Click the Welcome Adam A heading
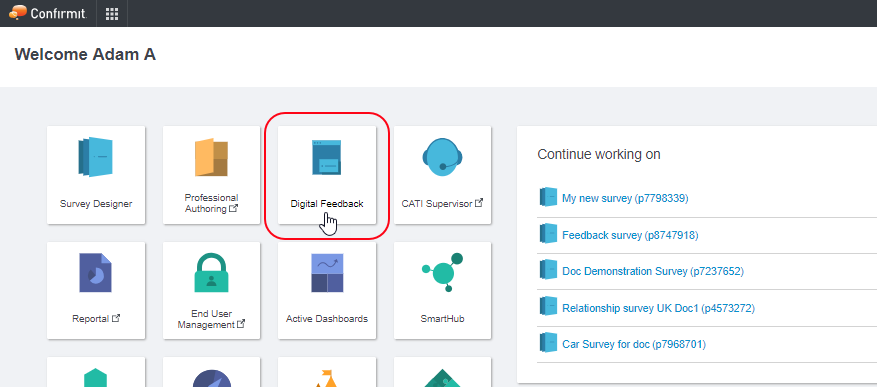877x387 pixels. click(85, 54)
